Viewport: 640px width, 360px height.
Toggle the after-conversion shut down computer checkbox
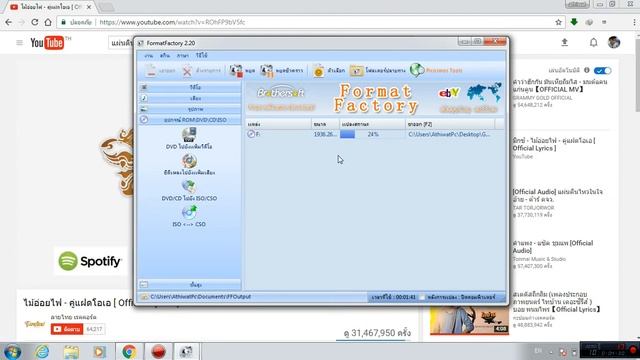pyautogui.click(x=422, y=297)
